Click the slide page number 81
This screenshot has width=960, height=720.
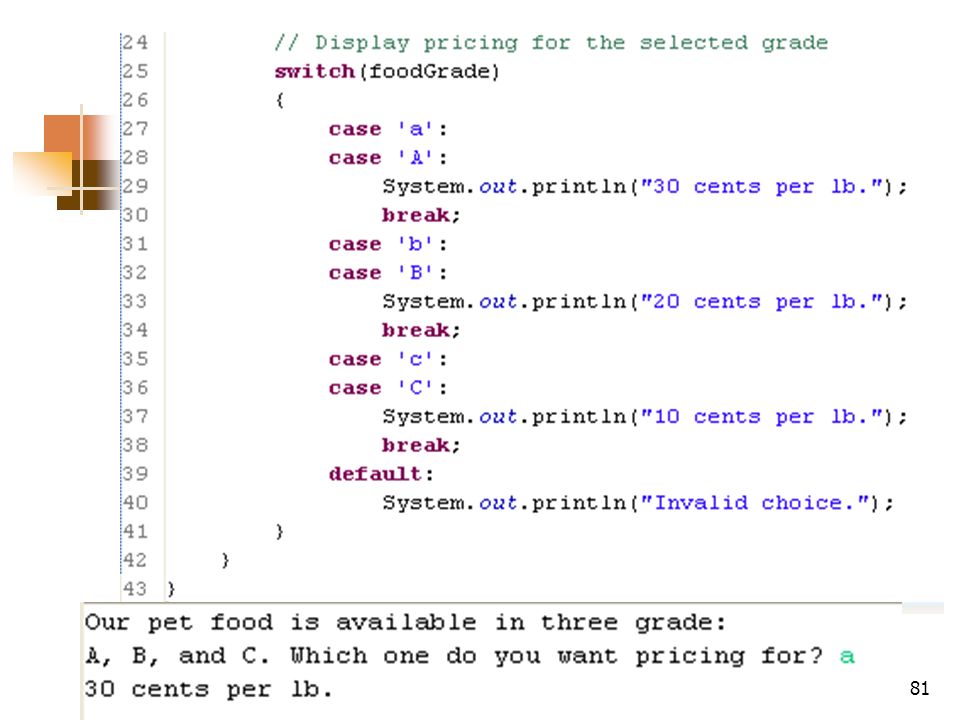tap(920, 688)
